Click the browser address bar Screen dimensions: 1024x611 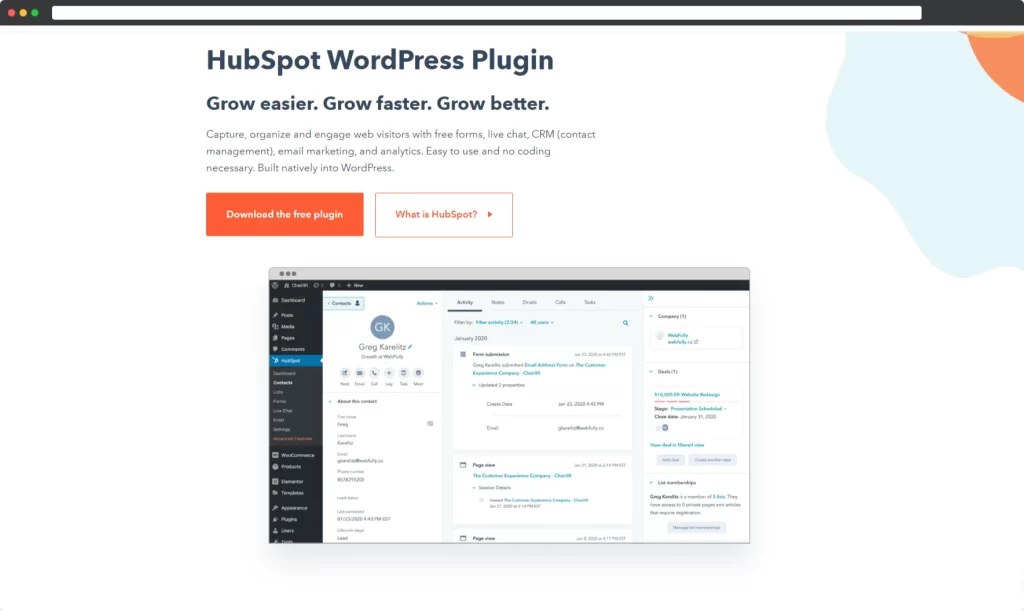point(487,12)
